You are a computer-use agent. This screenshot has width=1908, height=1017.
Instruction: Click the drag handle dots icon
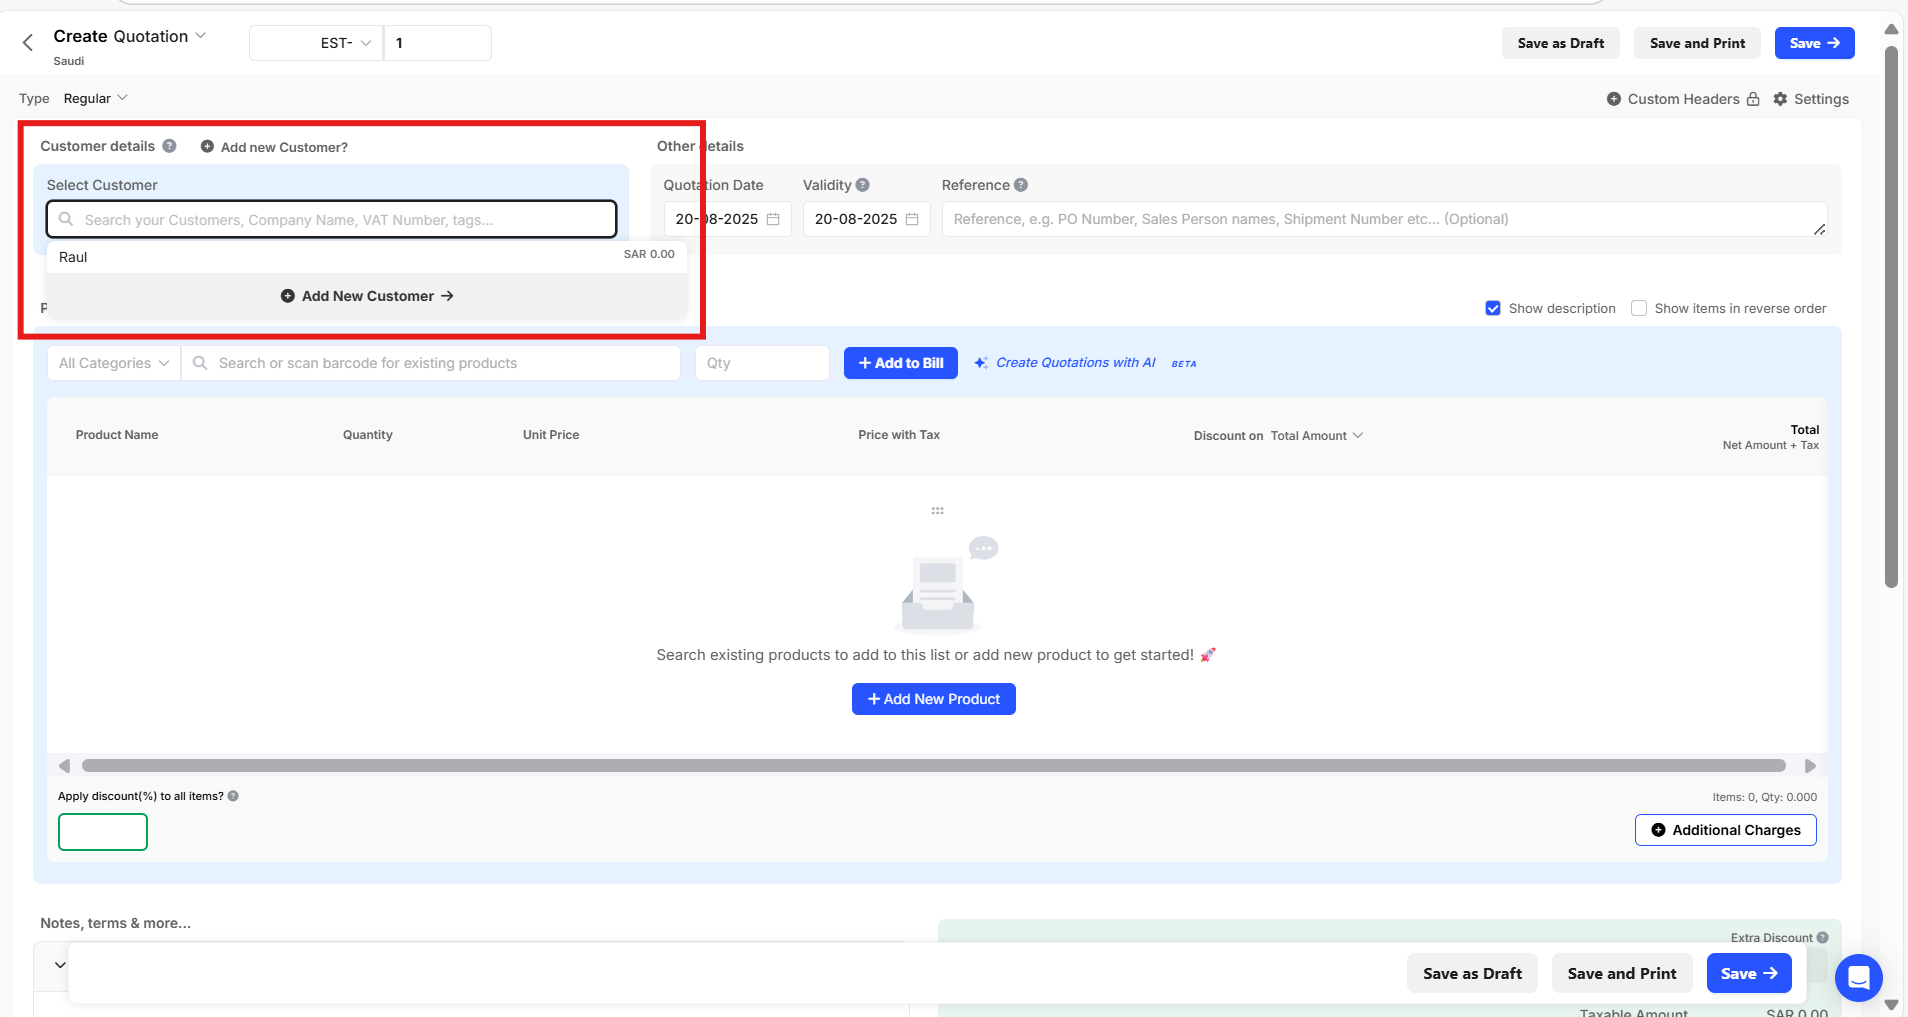click(x=937, y=511)
